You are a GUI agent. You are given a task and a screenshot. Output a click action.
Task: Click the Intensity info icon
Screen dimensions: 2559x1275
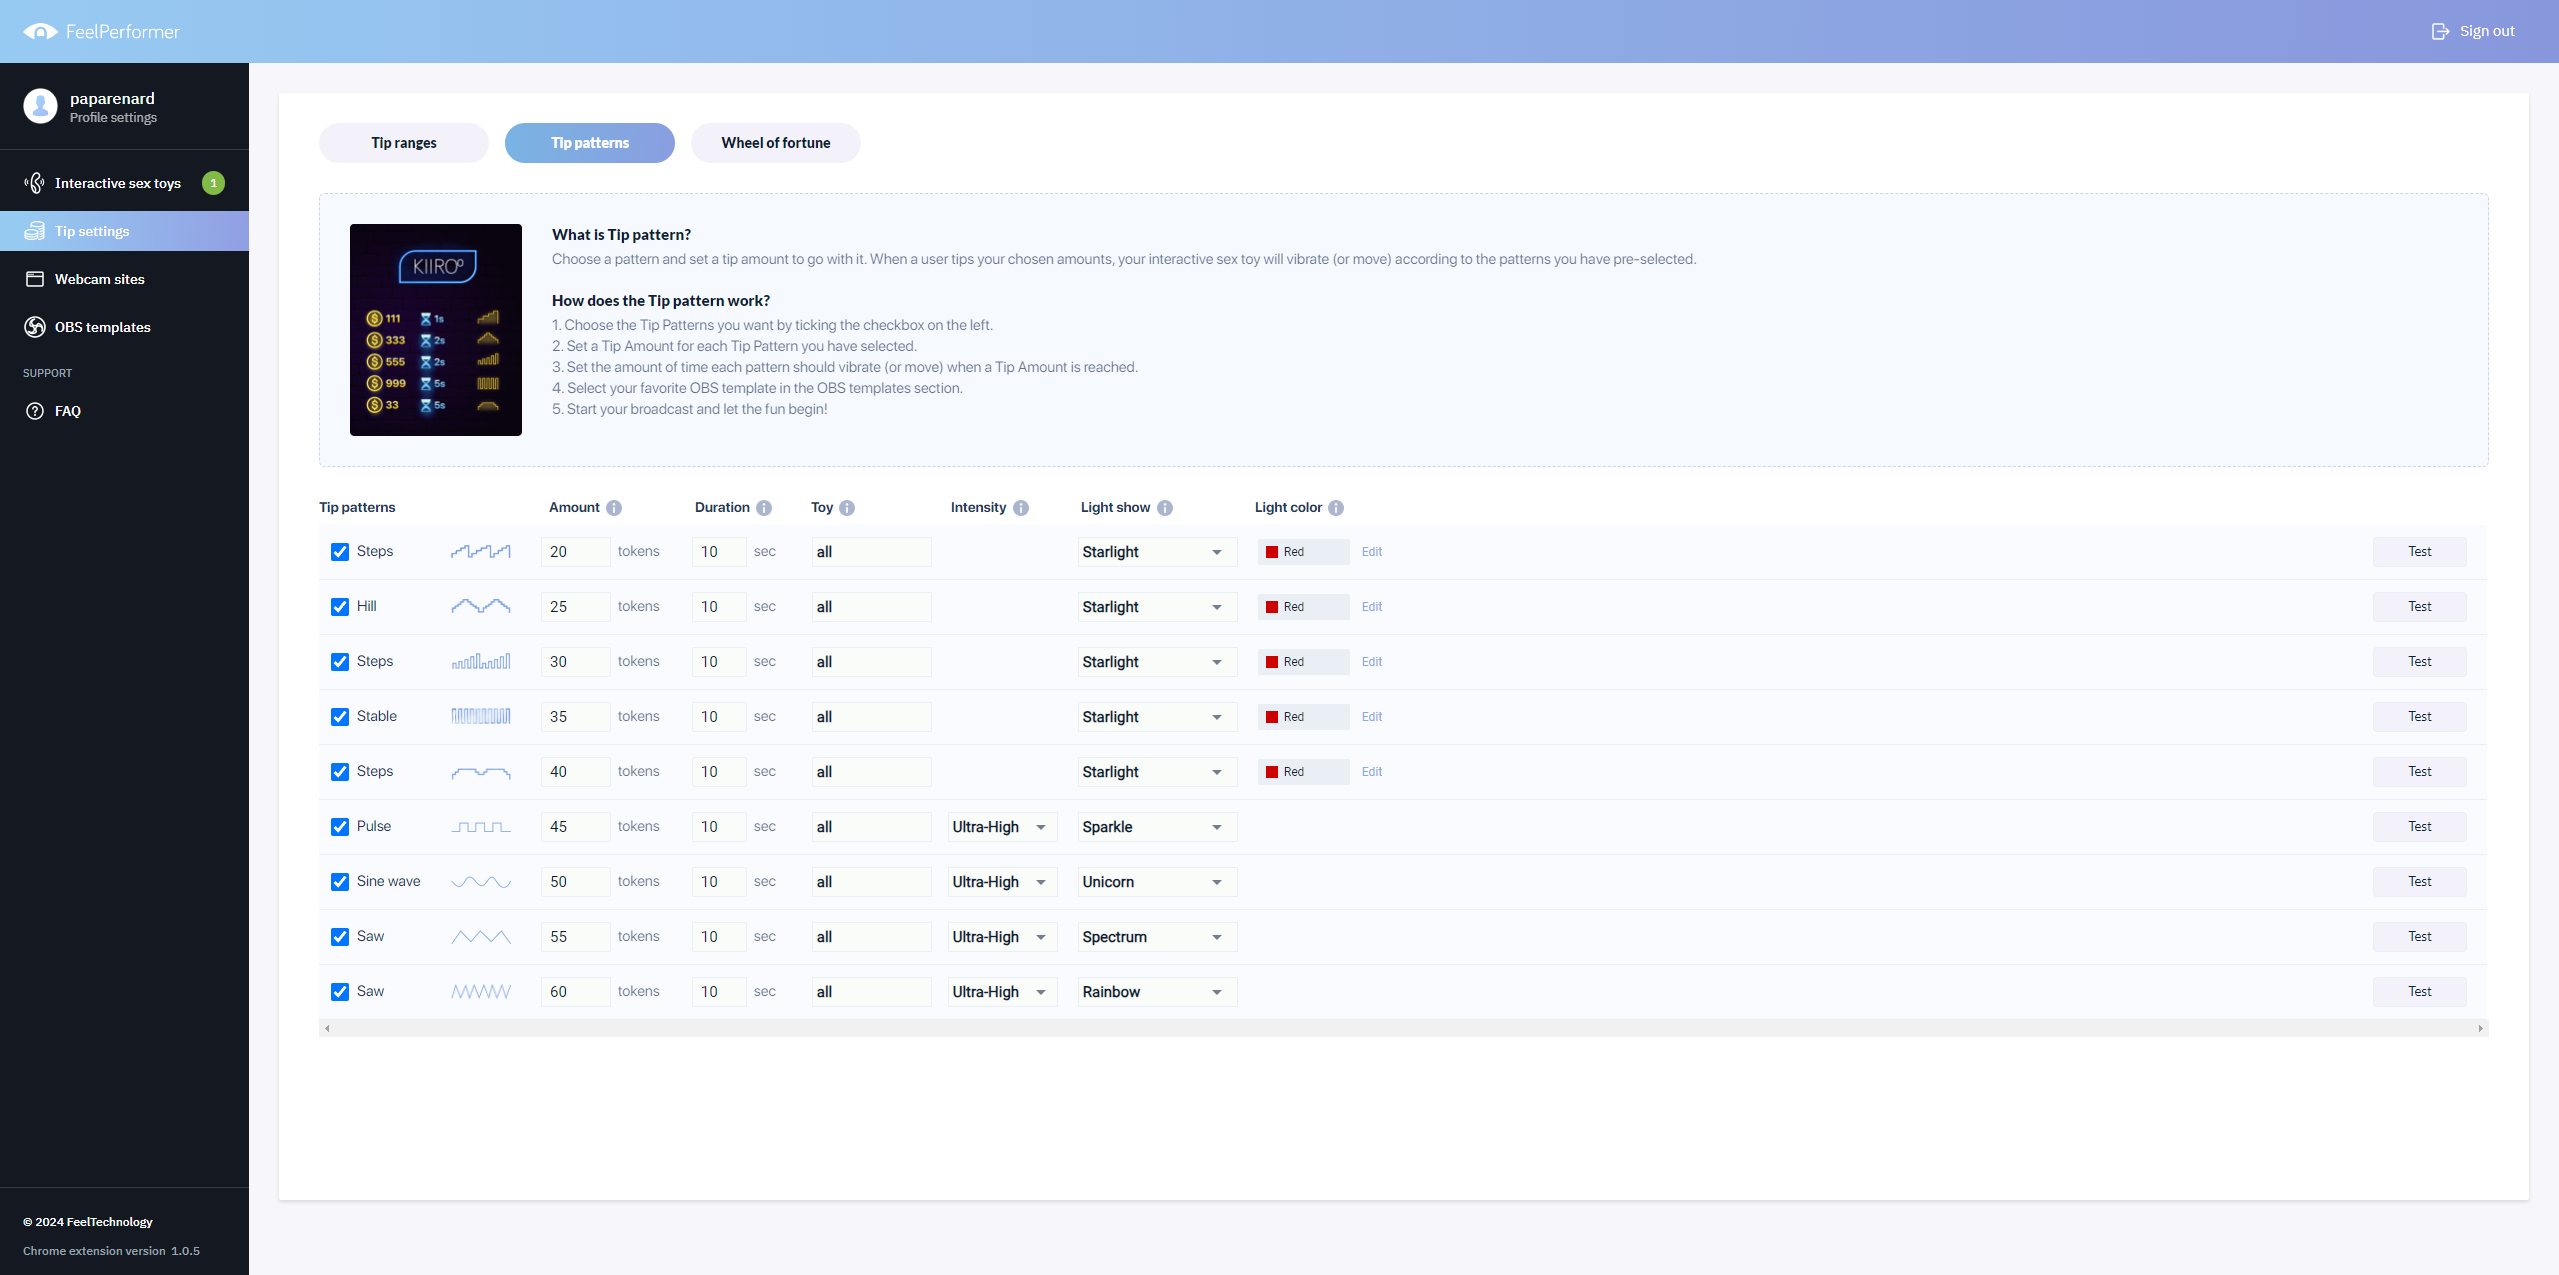coord(1021,508)
